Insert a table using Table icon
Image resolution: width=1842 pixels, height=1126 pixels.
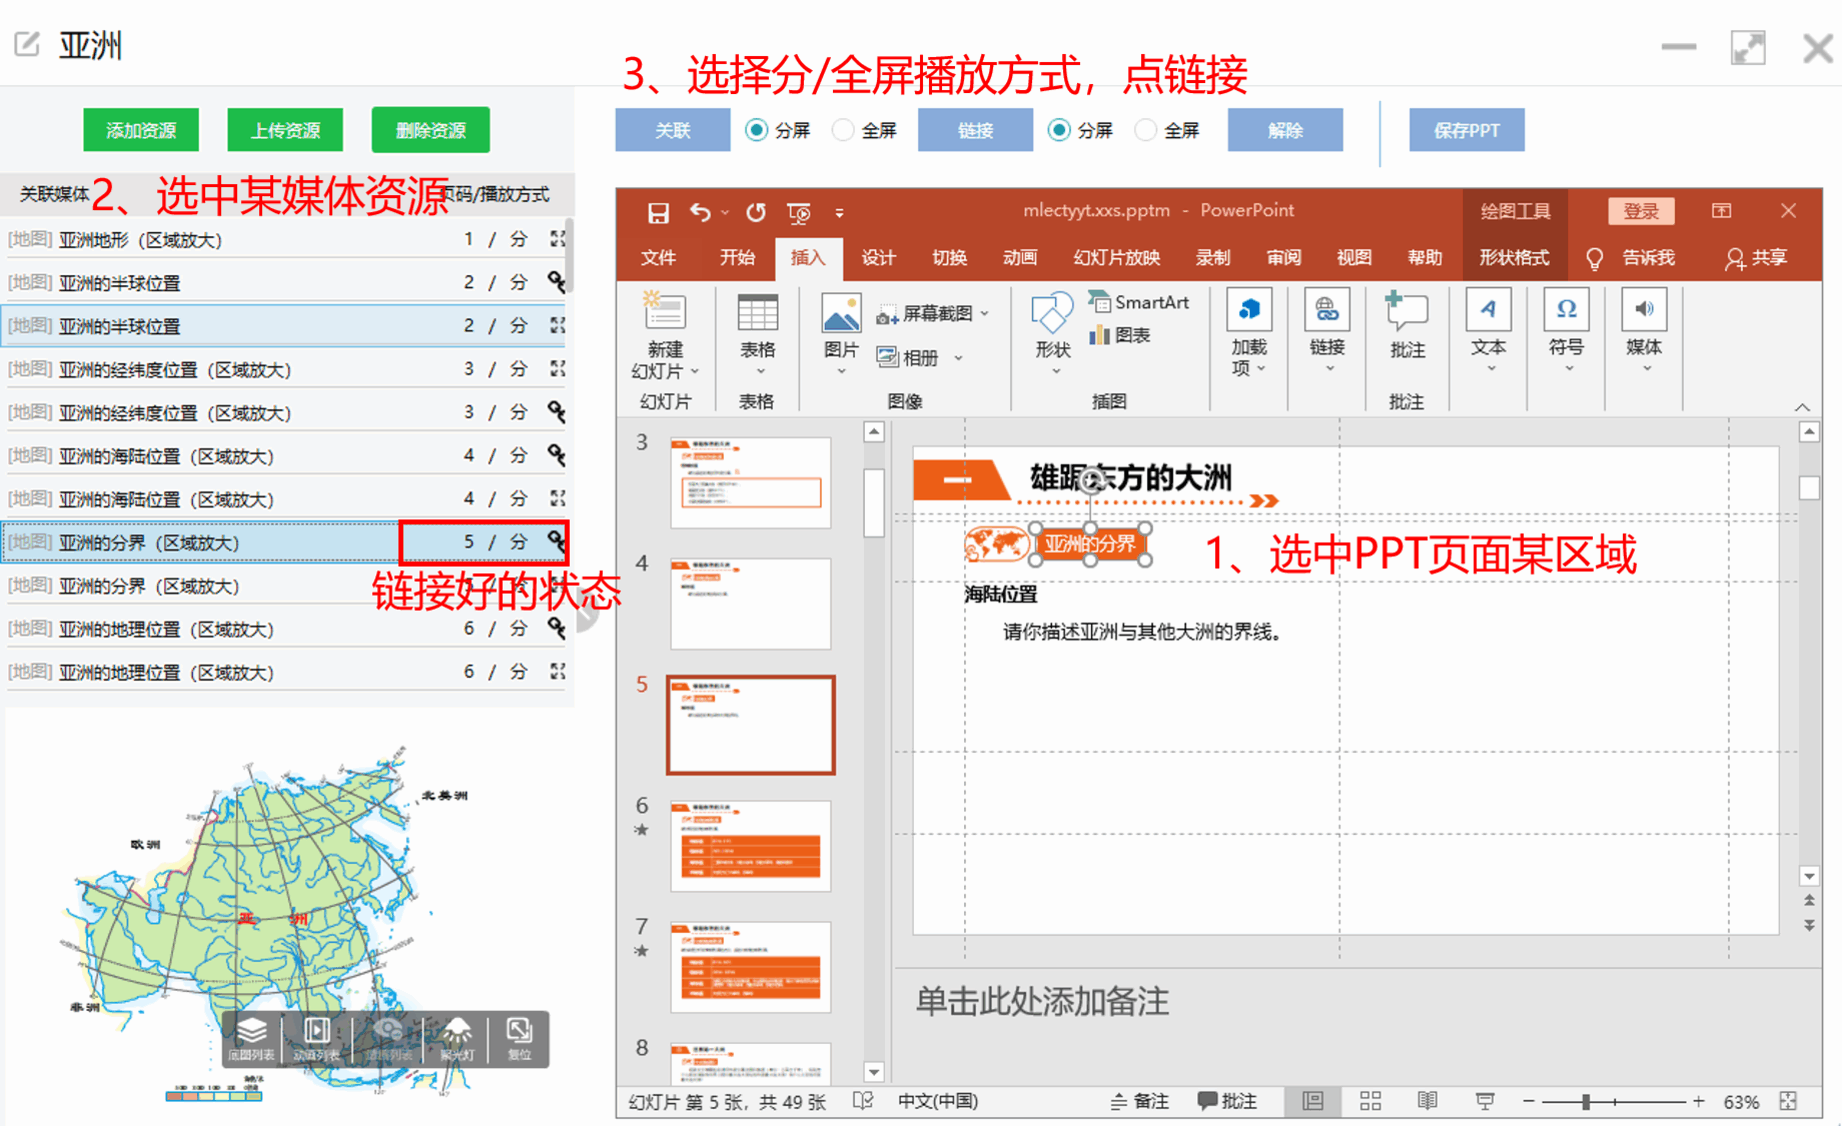click(757, 314)
